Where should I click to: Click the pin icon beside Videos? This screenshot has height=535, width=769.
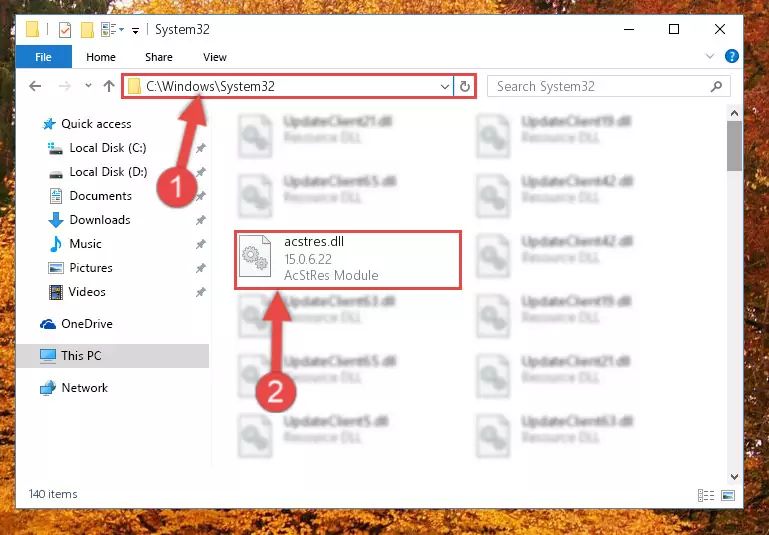click(201, 292)
